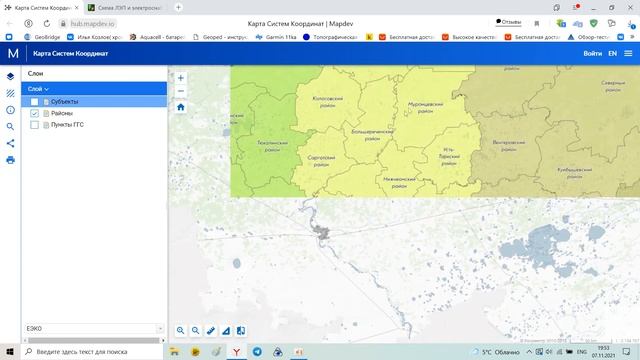Open the Layers panel icon in sidebar
The height and width of the screenshot is (360, 640).
(x=11, y=76)
